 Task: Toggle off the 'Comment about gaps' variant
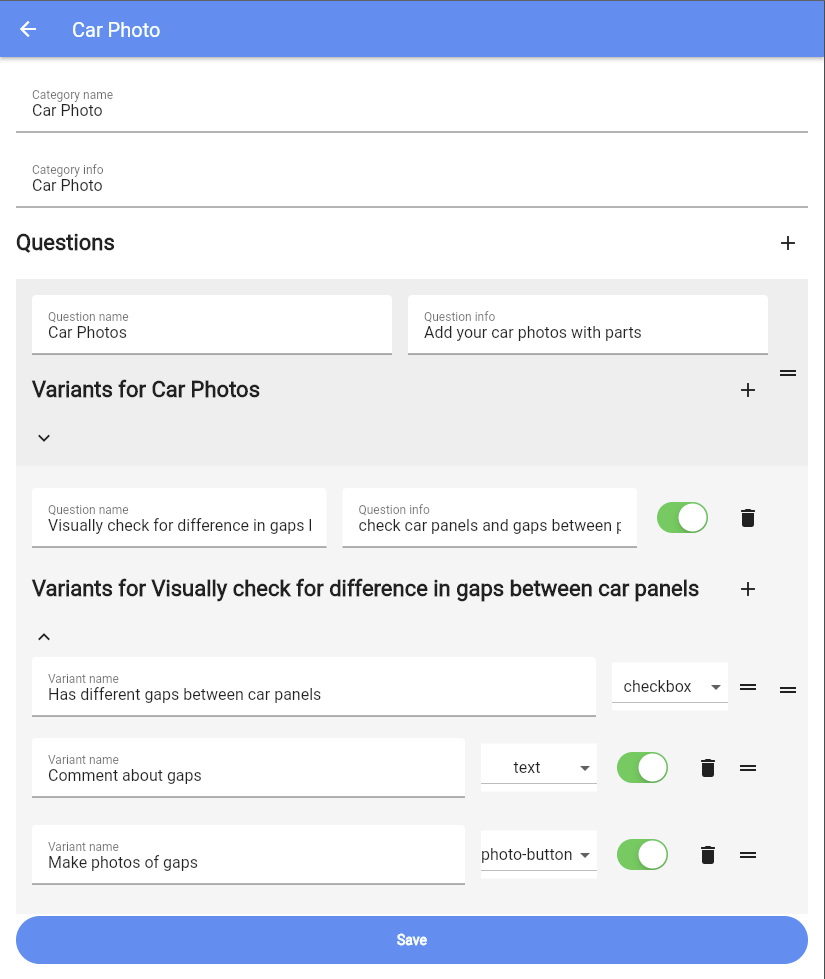[x=641, y=767]
